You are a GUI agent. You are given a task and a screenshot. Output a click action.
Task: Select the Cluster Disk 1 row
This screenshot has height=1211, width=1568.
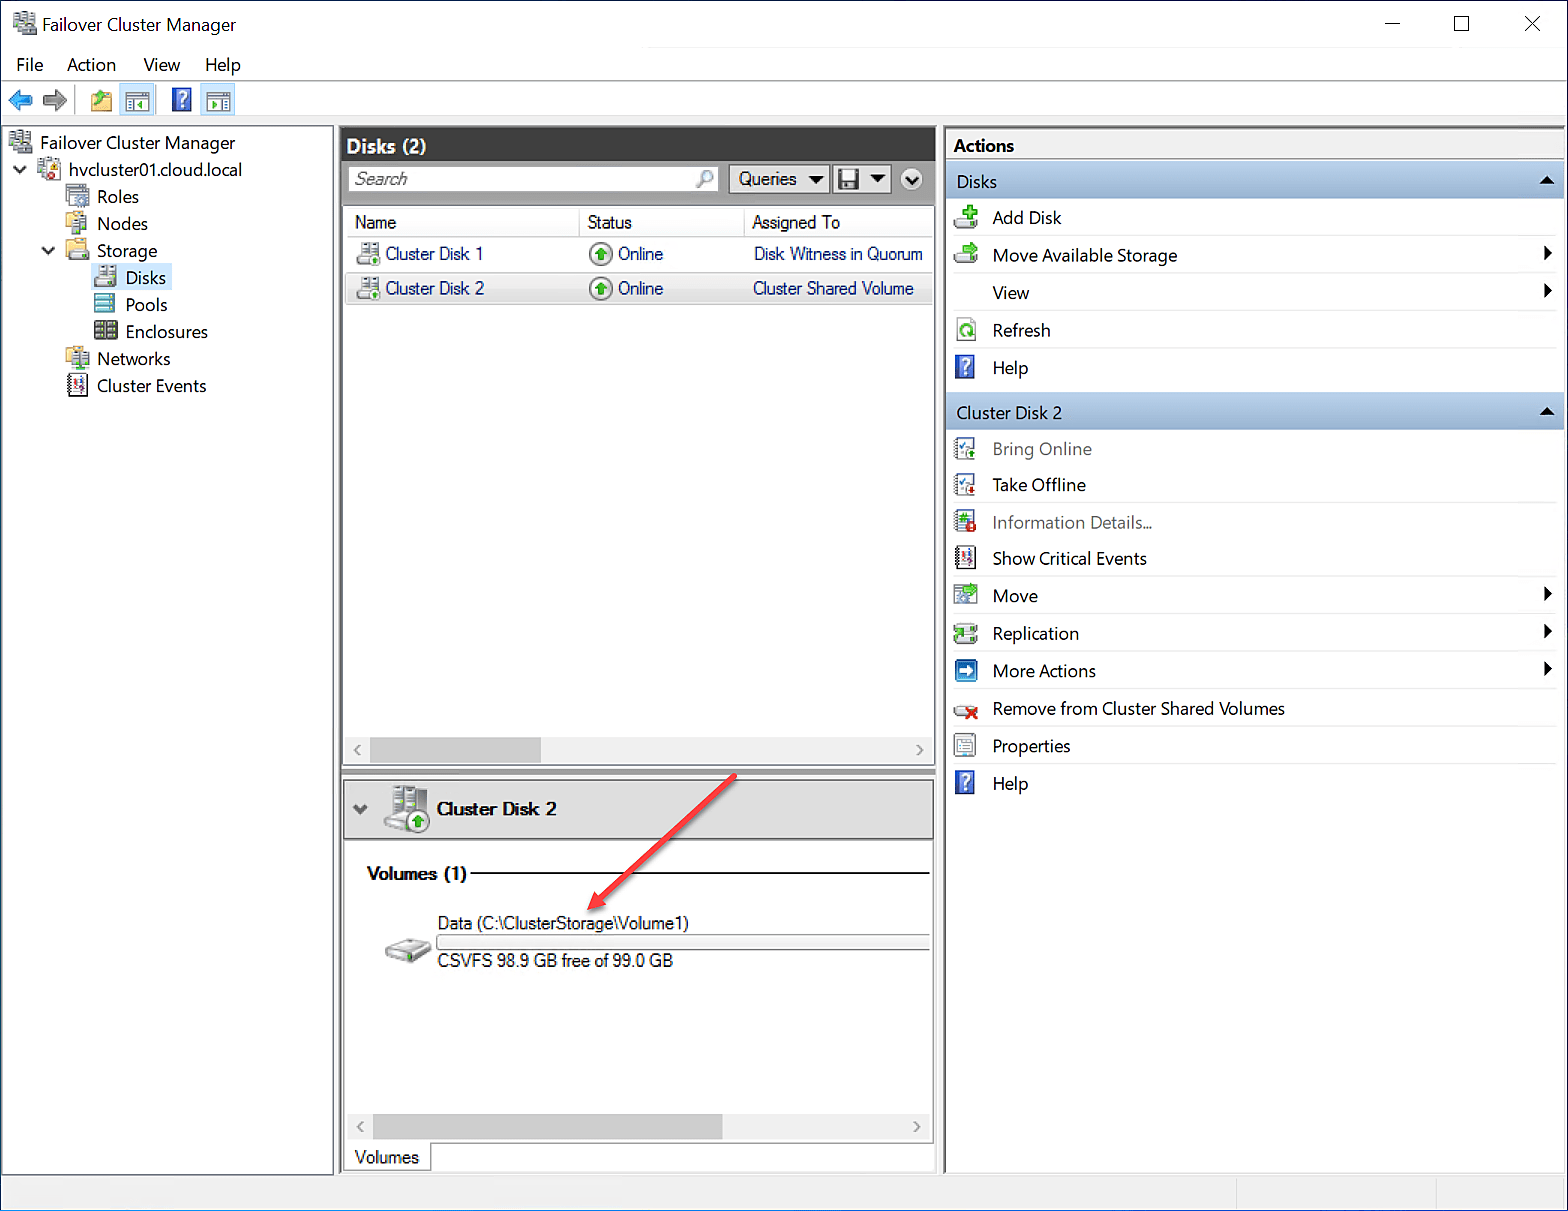tap(639, 254)
